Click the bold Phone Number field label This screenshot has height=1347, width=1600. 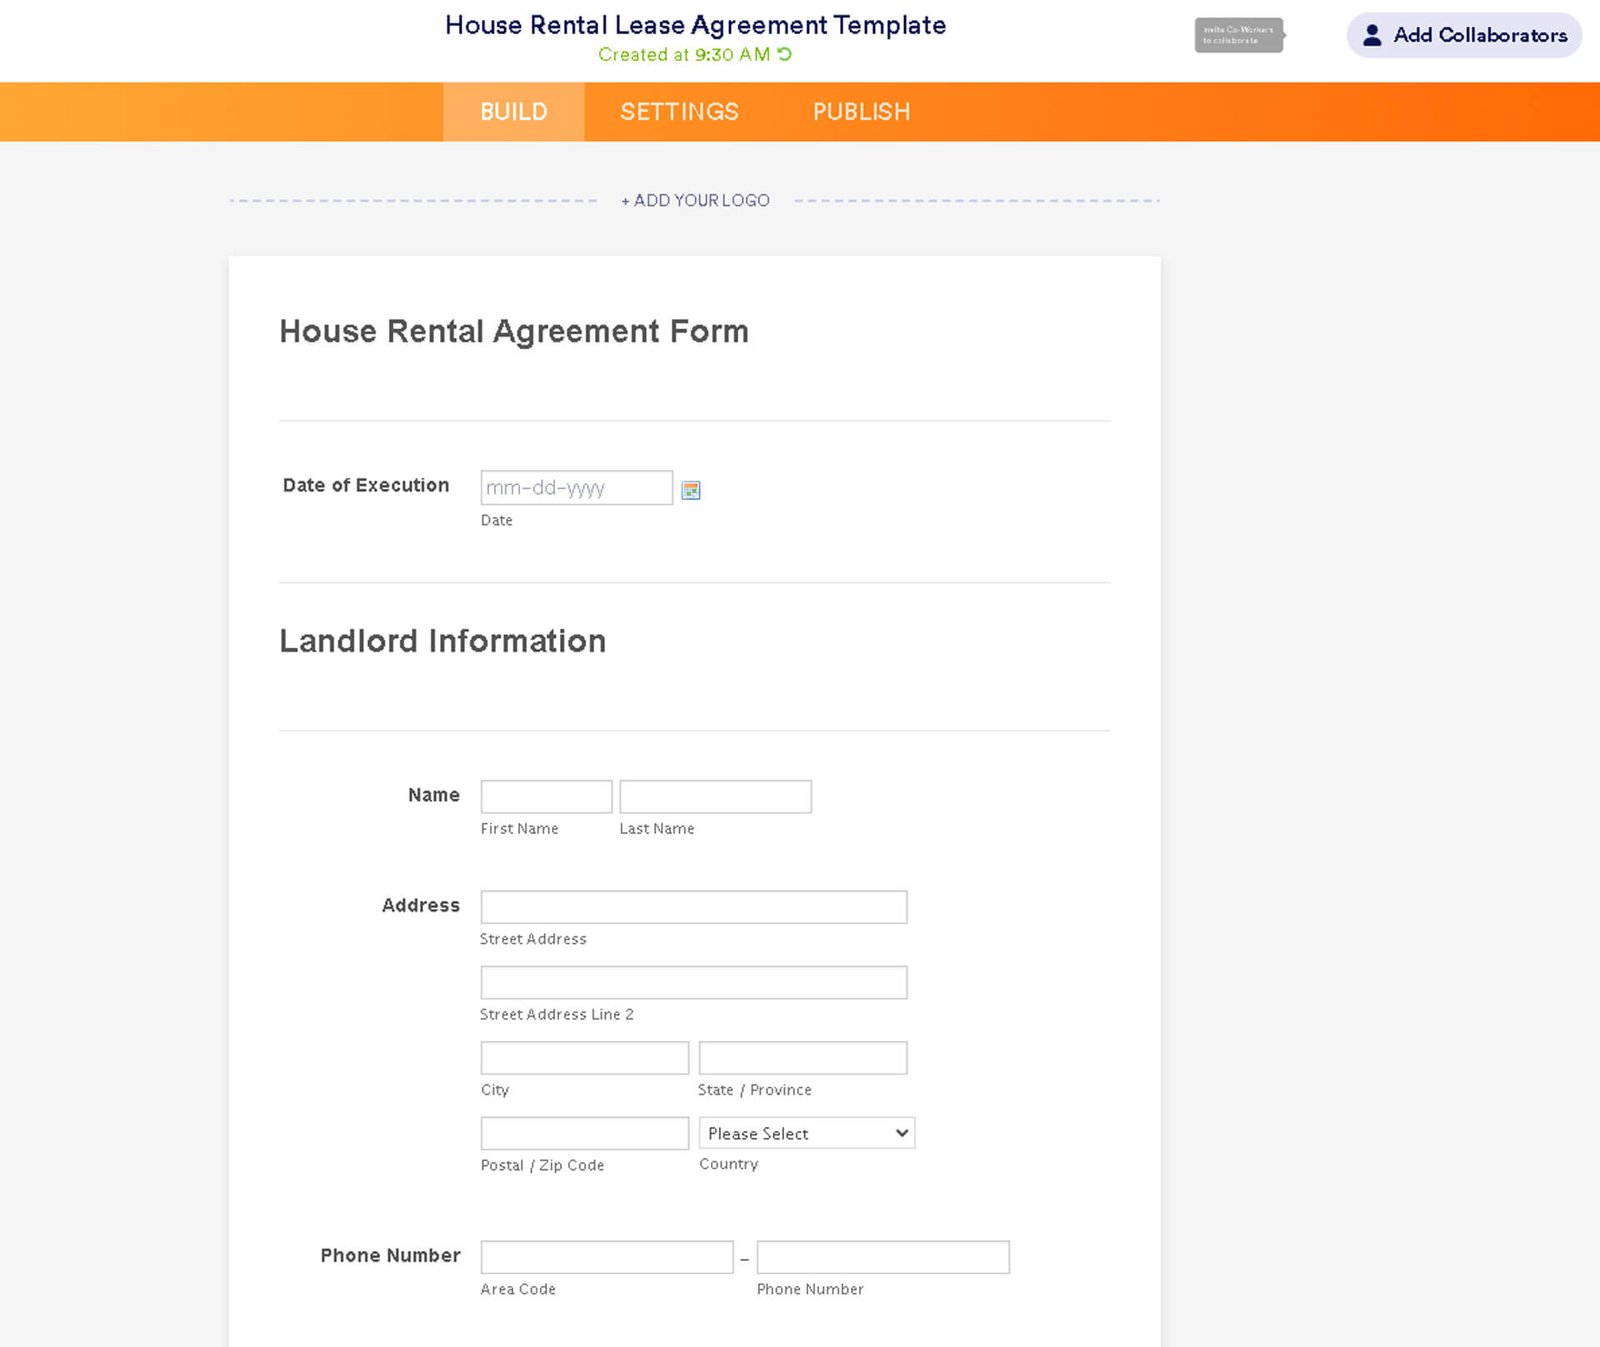point(391,1255)
